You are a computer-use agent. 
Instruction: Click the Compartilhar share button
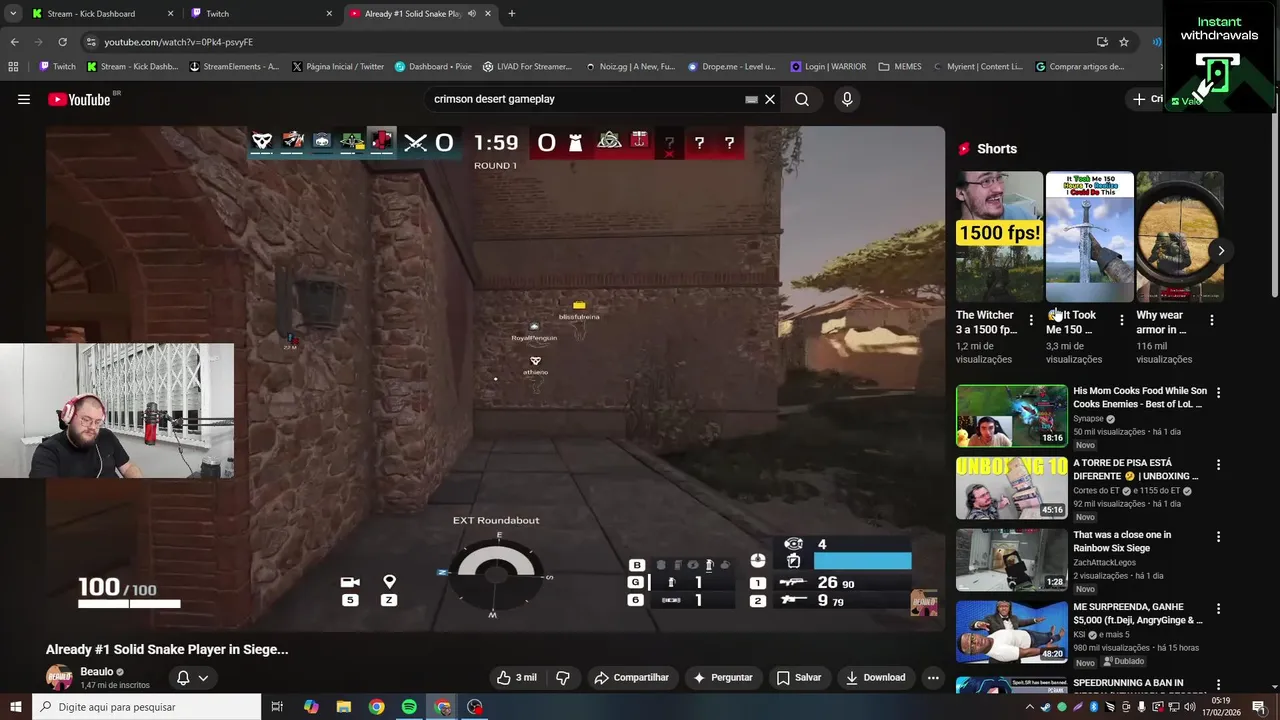(631, 677)
